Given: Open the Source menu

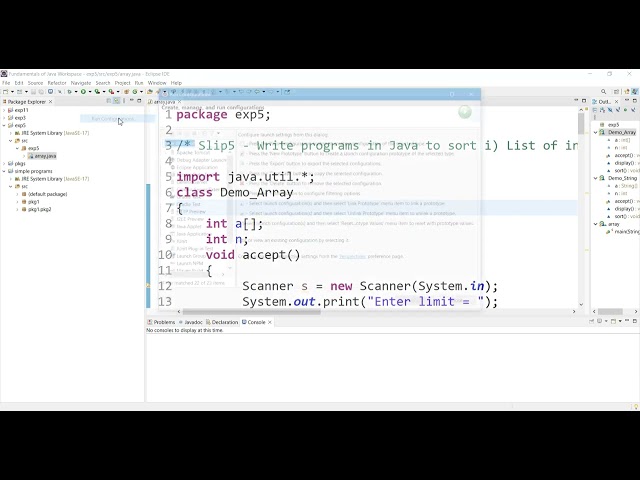Looking at the screenshot, I should click(35, 83).
